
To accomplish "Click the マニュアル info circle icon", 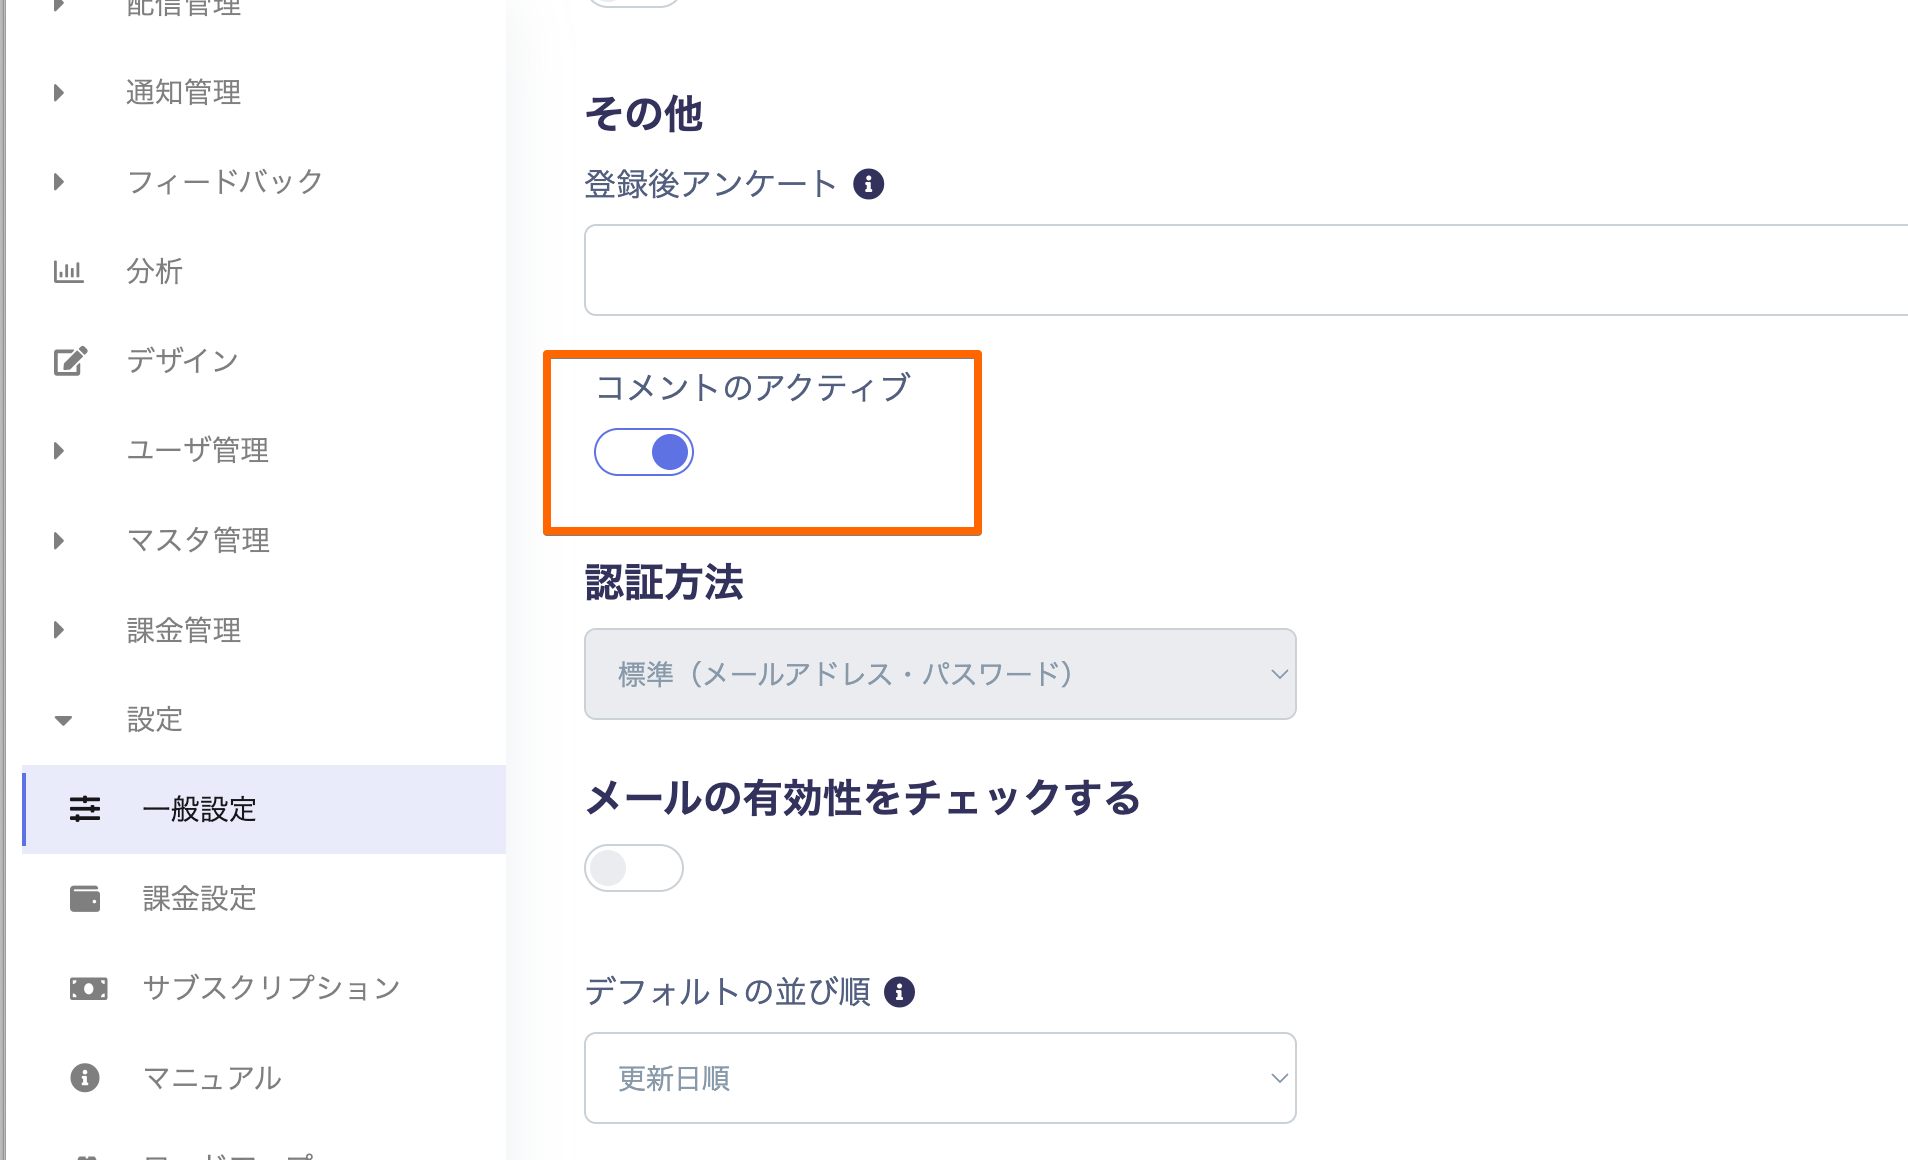I will (85, 1078).
